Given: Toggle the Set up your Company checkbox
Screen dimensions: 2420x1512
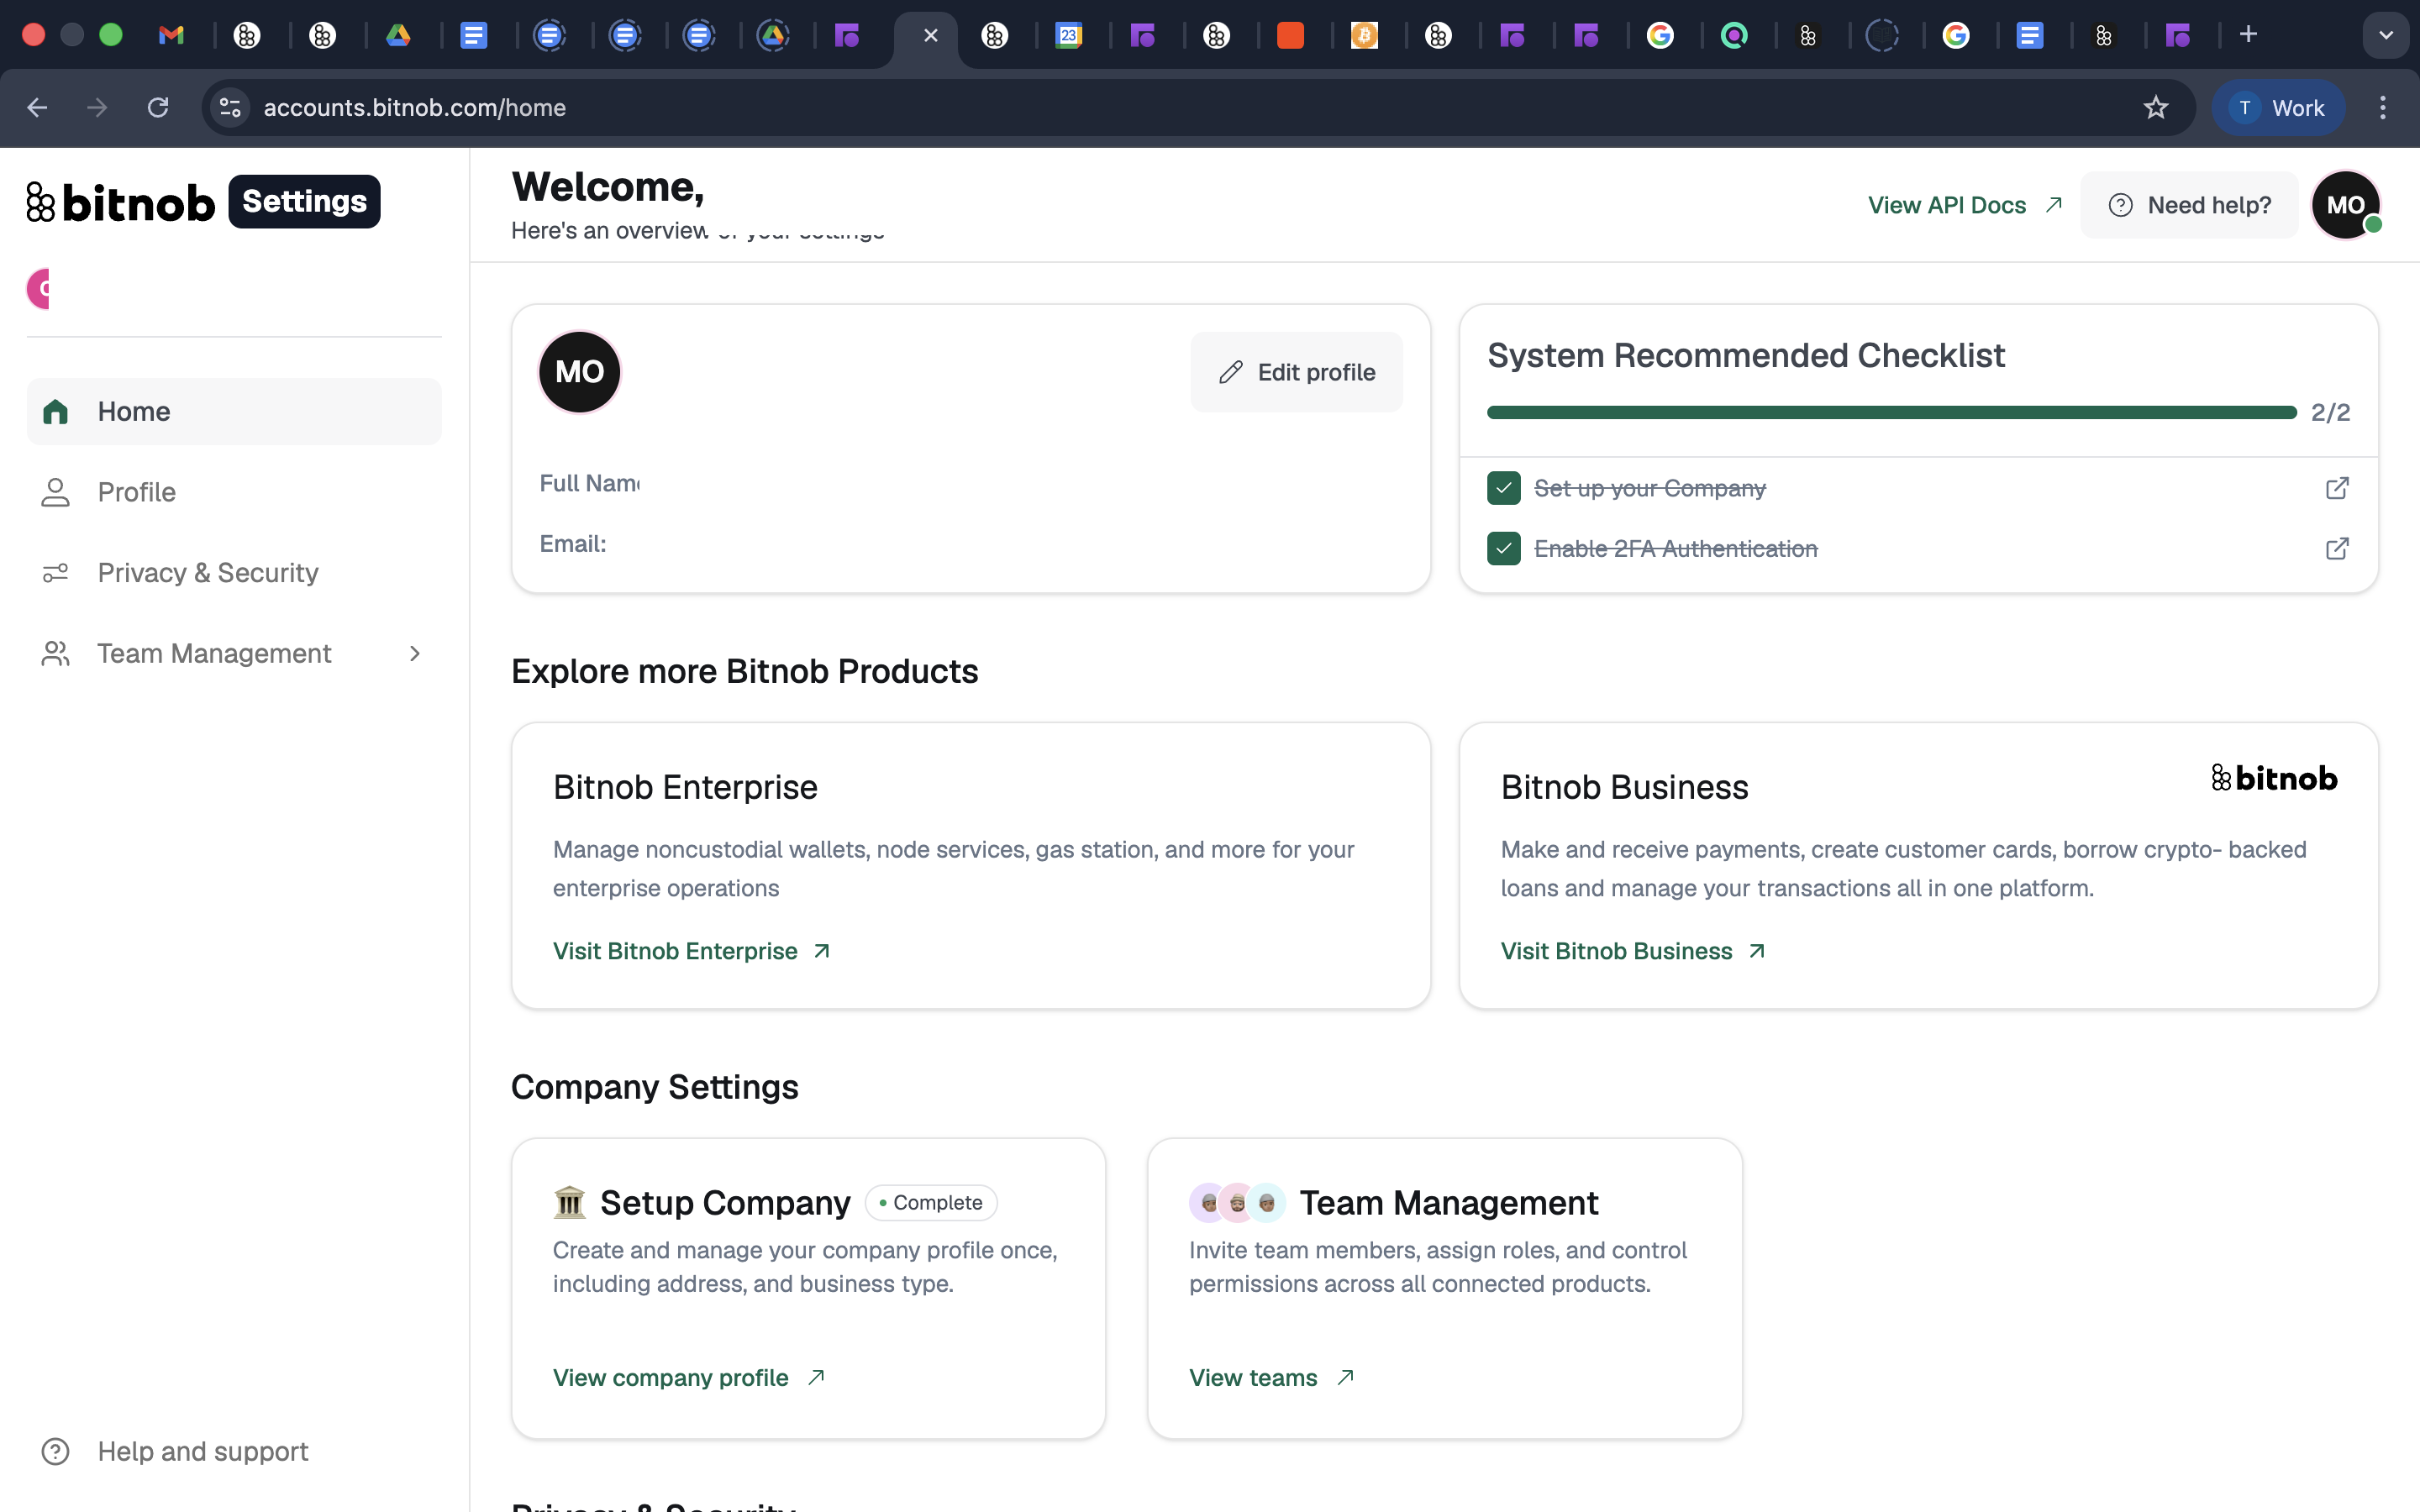Looking at the screenshot, I should tap(1503, 488).
